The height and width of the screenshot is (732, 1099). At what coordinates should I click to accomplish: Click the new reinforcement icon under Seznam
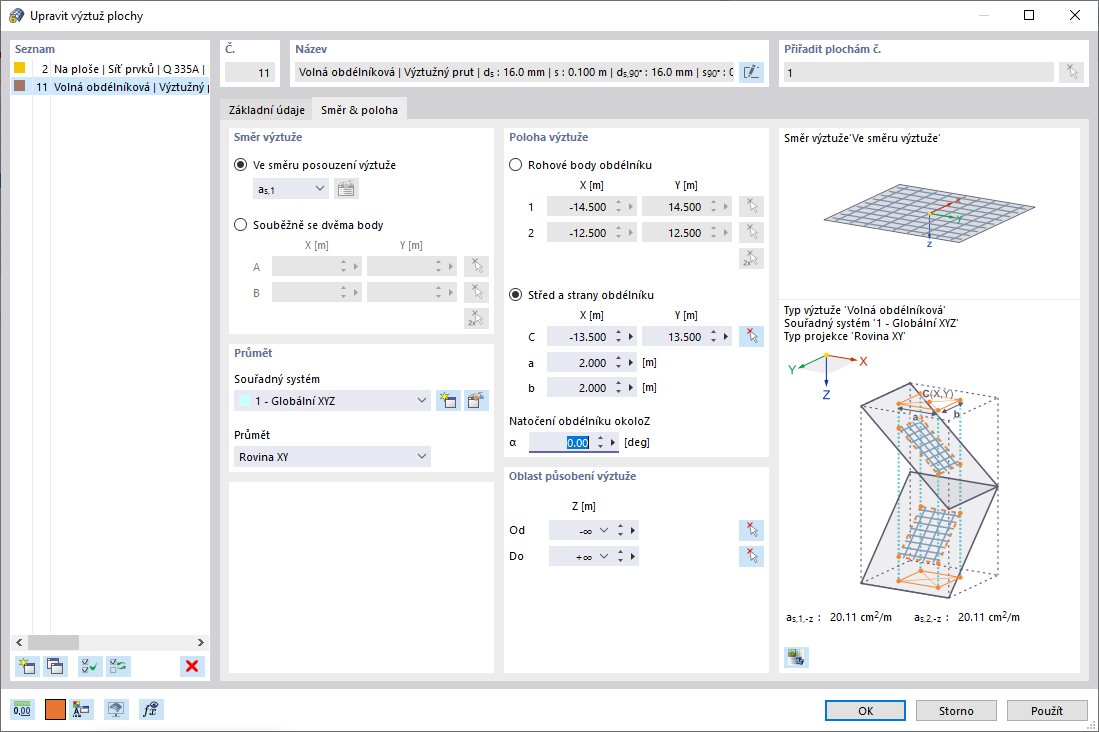click(x=27, y=666)
